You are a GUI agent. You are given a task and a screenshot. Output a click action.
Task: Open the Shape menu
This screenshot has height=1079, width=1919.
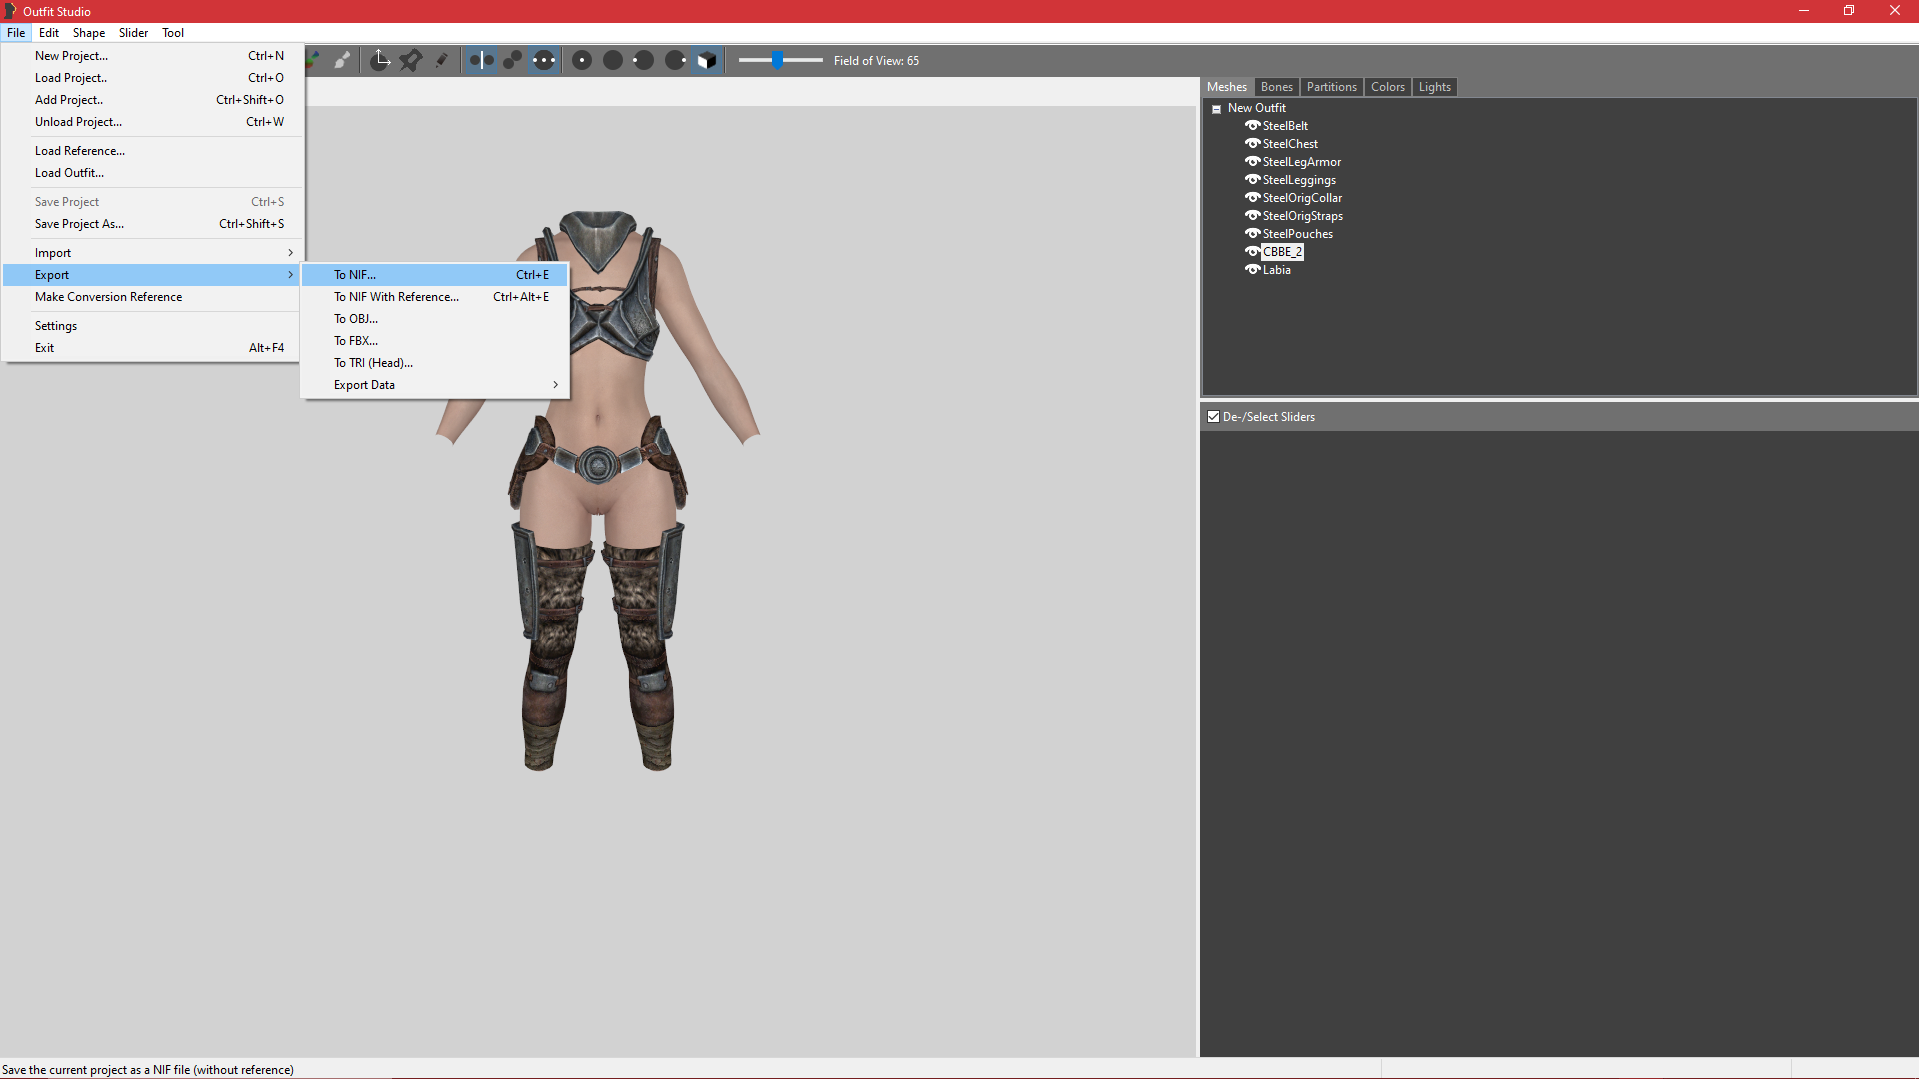click(x=89, y=33)
